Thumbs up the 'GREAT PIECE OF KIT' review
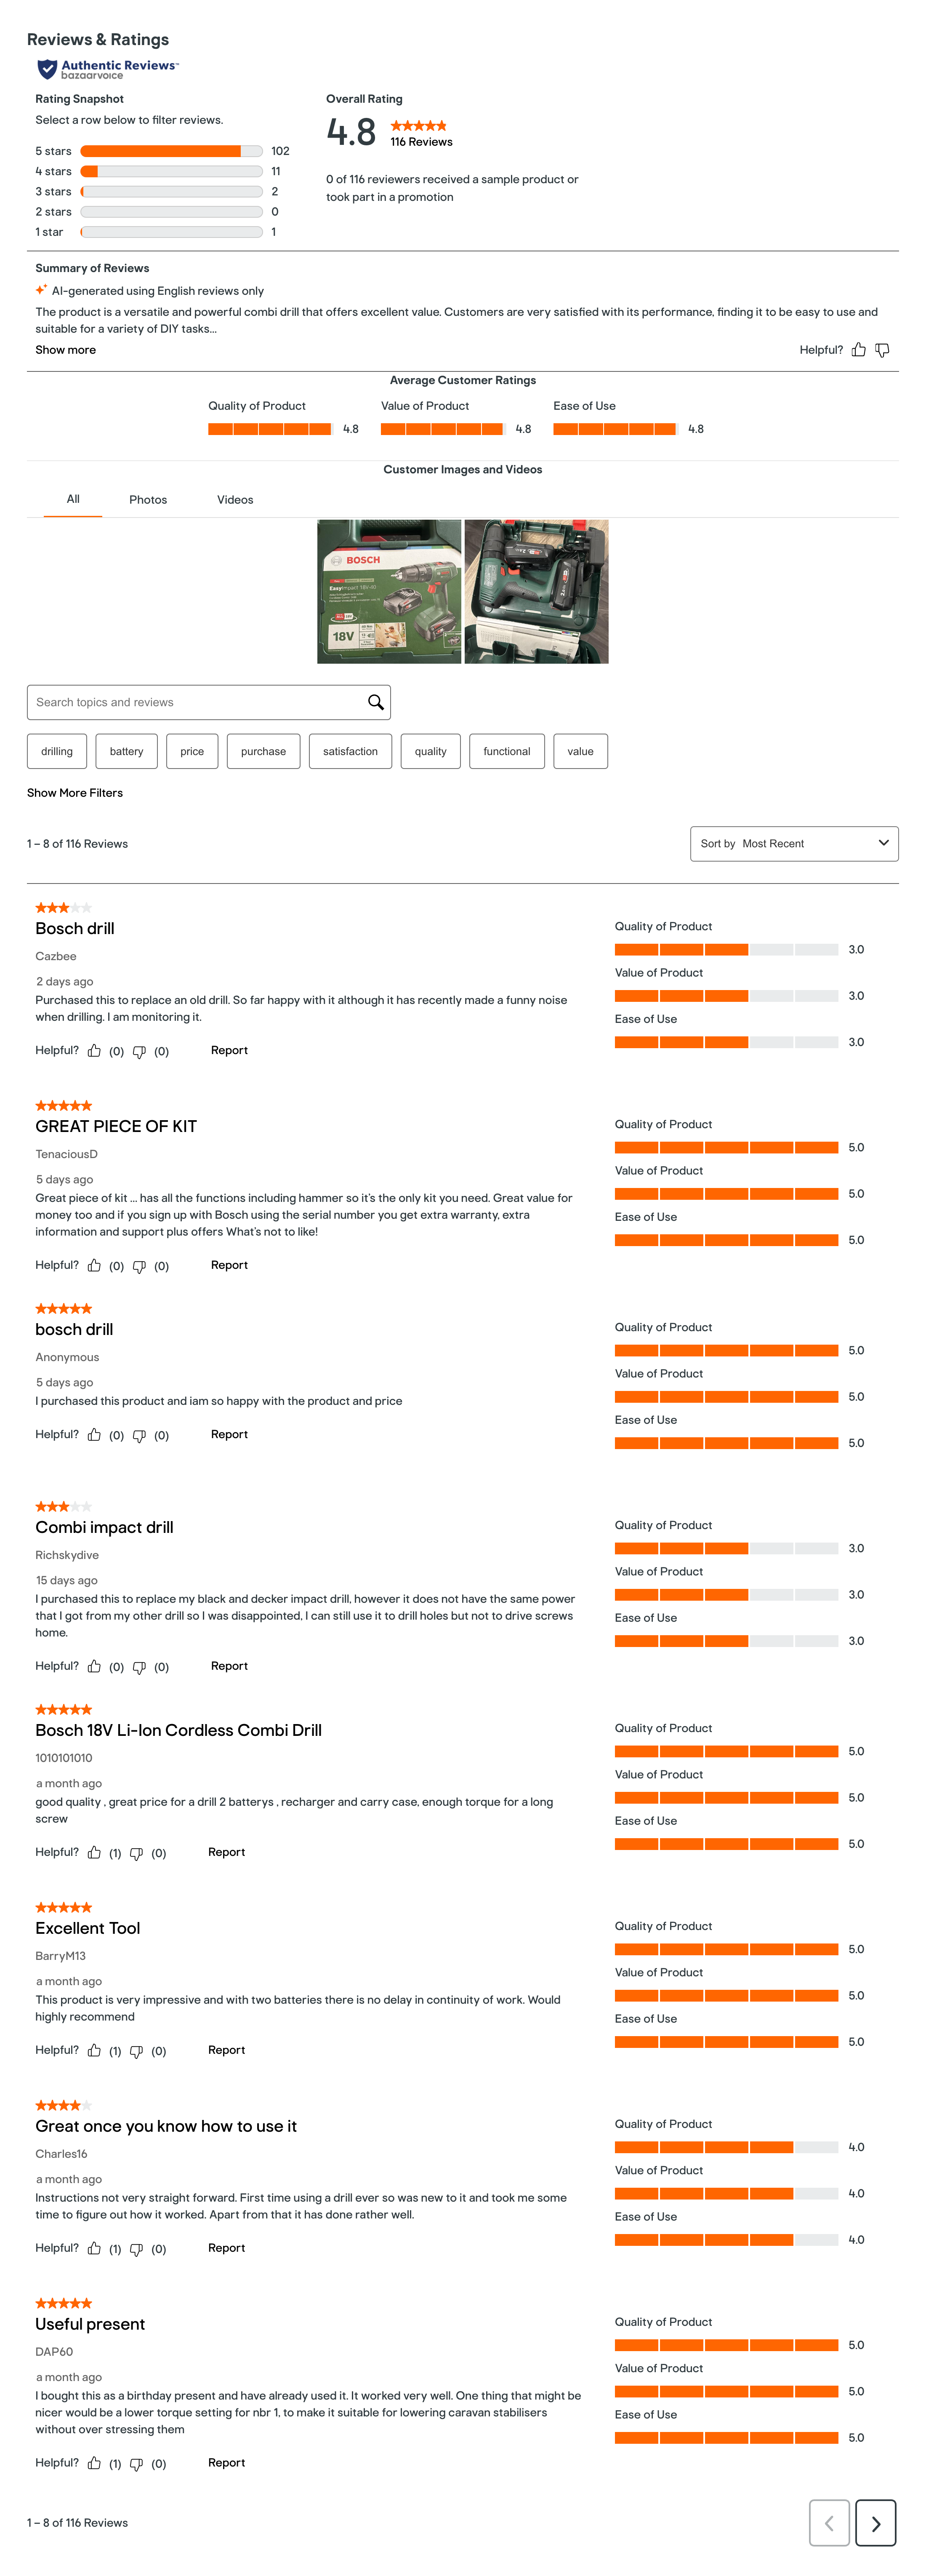926x2576 pixels. tap(95, 1265)
